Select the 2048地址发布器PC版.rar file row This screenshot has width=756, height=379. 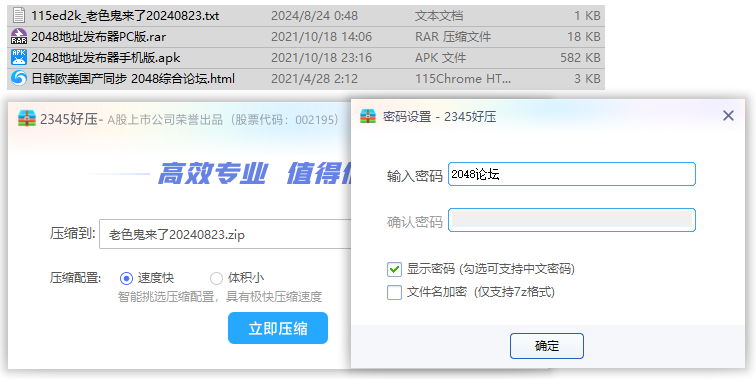[x=306, y=37]
